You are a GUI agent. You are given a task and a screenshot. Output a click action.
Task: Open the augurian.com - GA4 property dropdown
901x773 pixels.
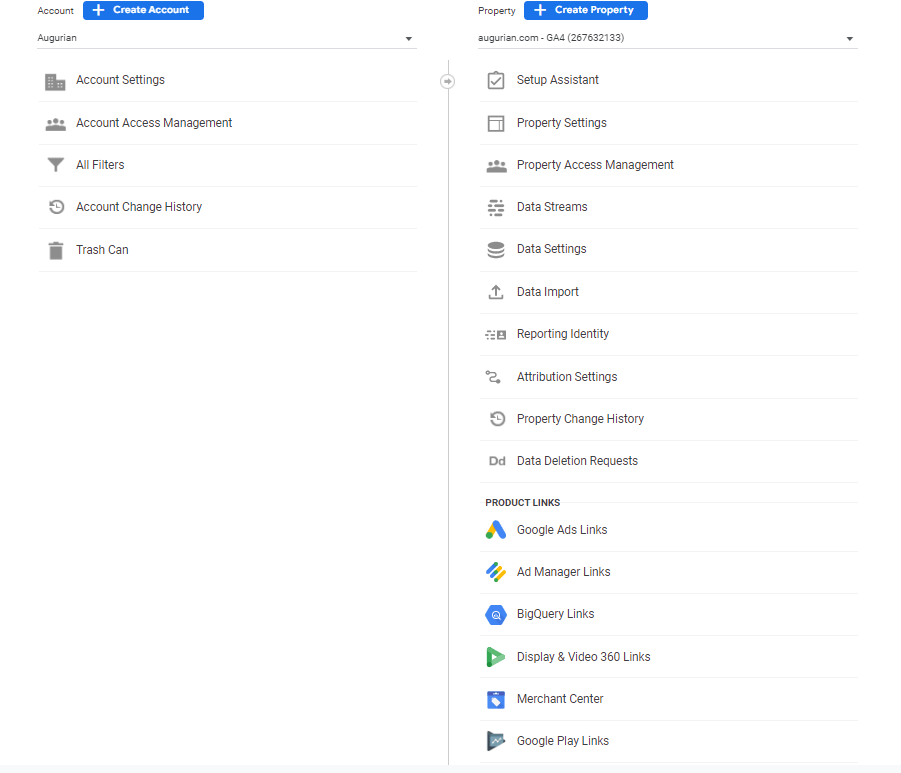point(668,39)
